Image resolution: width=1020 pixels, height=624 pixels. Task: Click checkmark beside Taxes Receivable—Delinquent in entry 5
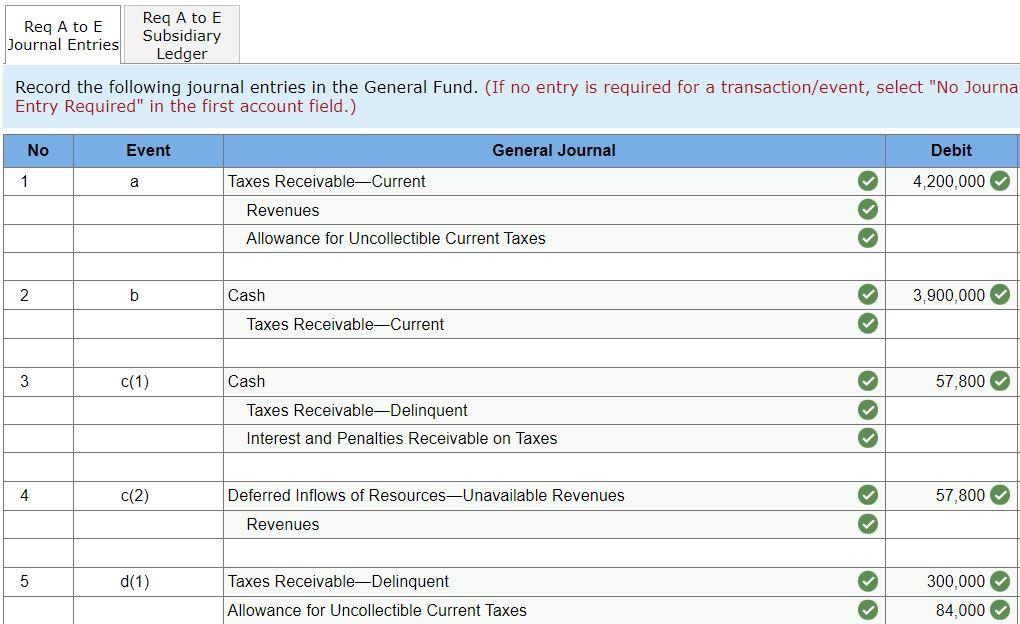[868, 581]
